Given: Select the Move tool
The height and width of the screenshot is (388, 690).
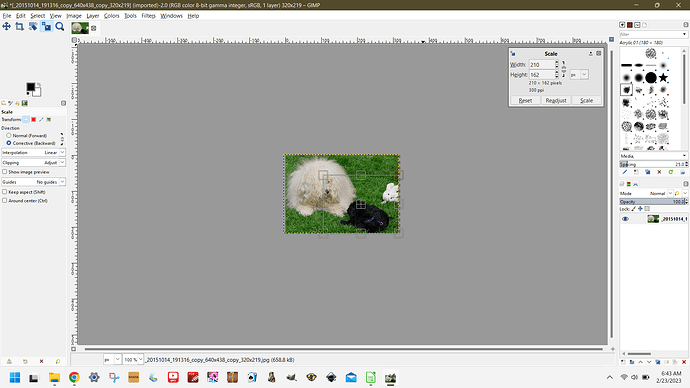Looking at the screenshot, I should [x=7, y=27].
